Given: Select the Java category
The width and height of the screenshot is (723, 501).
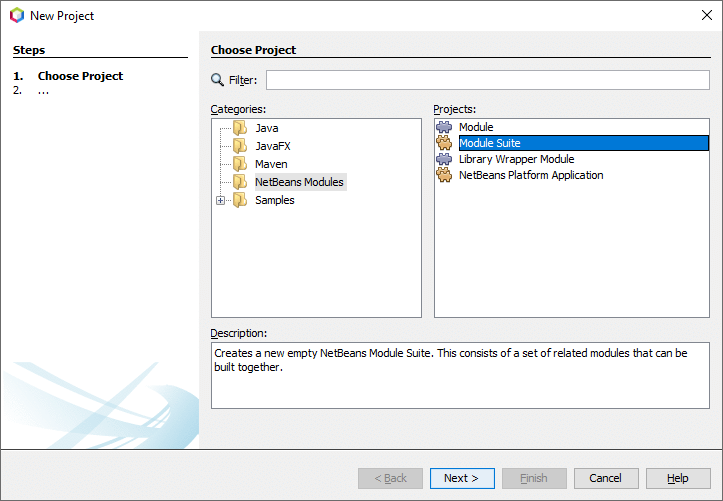Looking at the screenshot, I should pos(266,128).
